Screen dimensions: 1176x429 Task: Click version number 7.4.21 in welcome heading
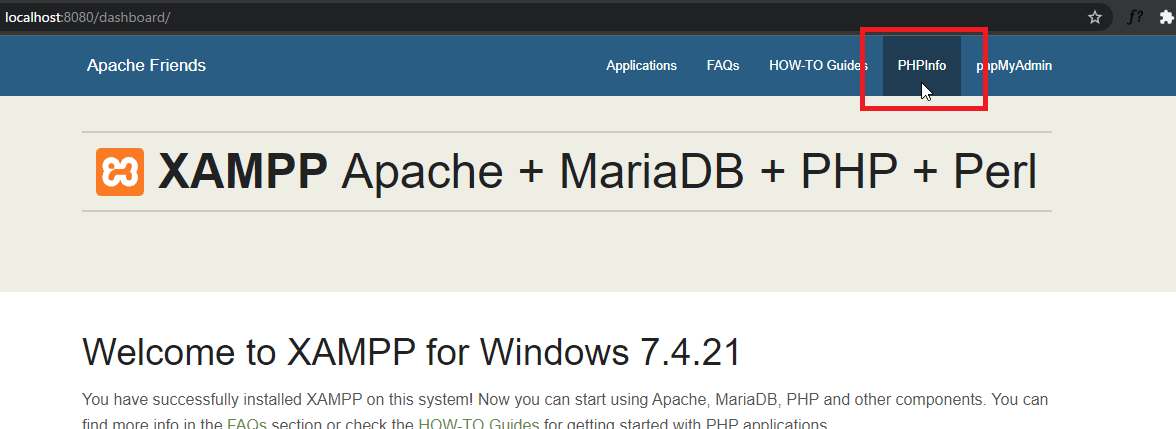click(690, 353)
